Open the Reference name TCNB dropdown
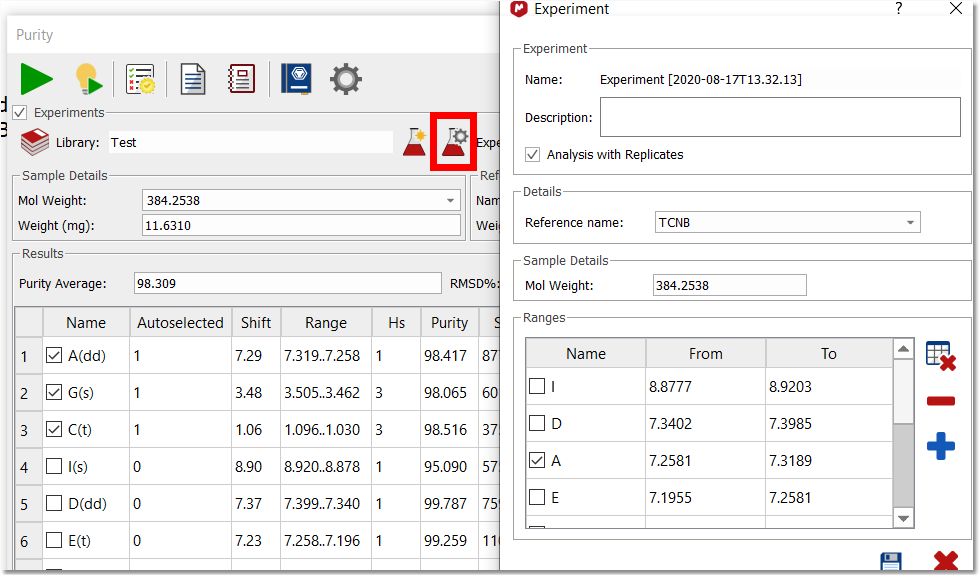980x577 pixels. point(910,223)
